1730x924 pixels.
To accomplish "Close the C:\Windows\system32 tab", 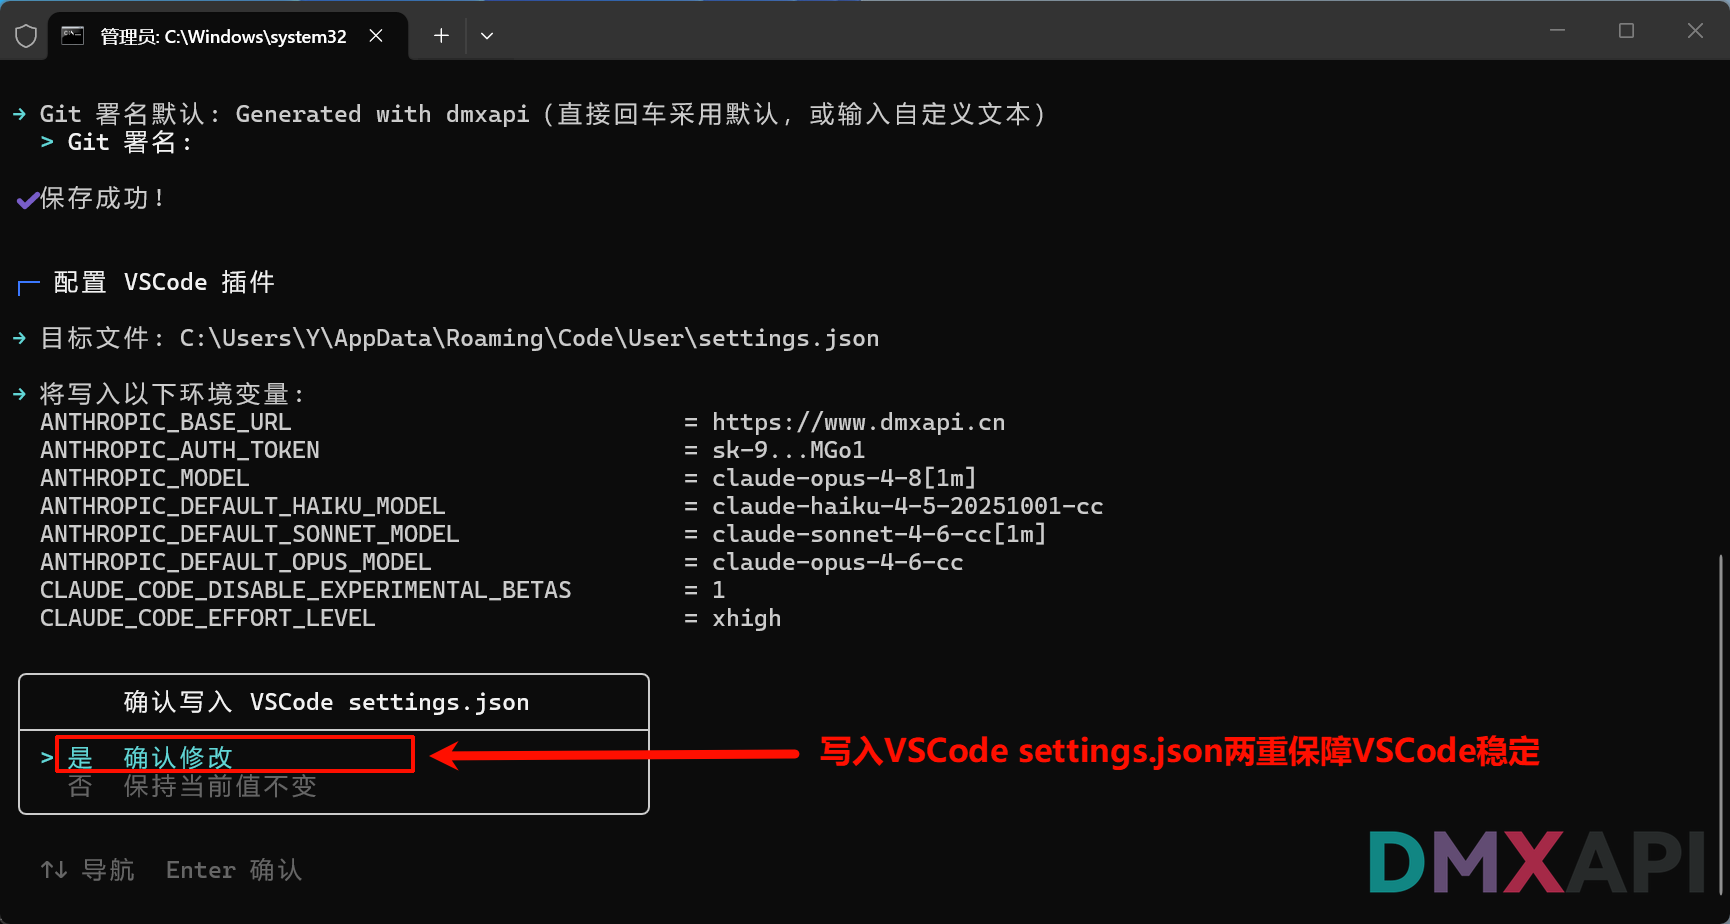I will pyautogui.click(x=376, y=36).
